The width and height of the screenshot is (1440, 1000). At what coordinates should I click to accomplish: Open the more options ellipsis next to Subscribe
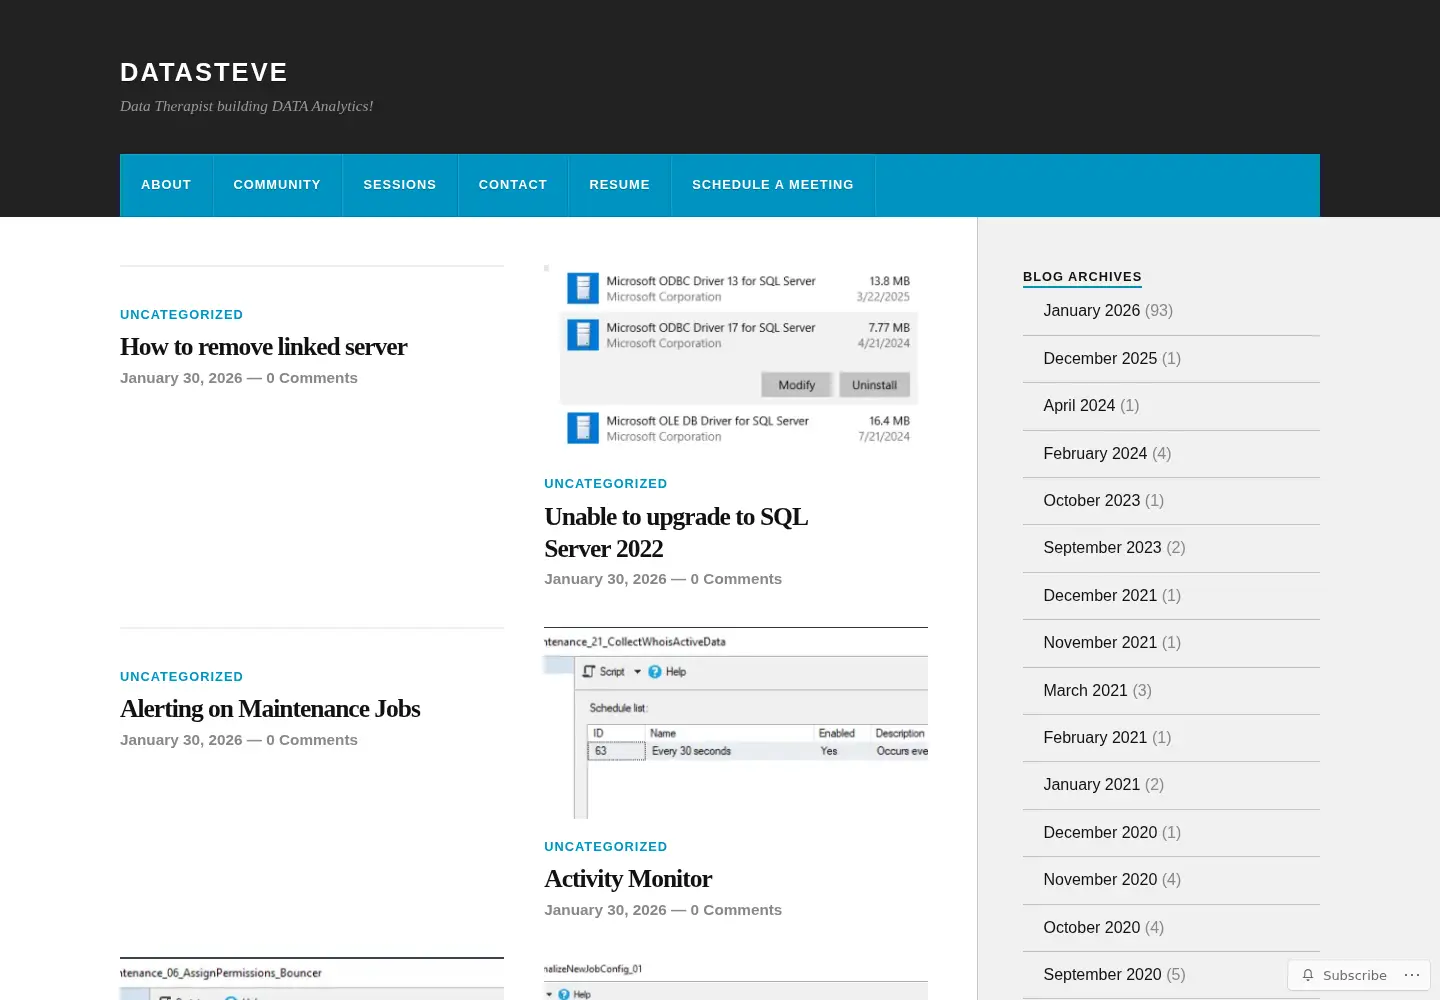(1412, 975)
